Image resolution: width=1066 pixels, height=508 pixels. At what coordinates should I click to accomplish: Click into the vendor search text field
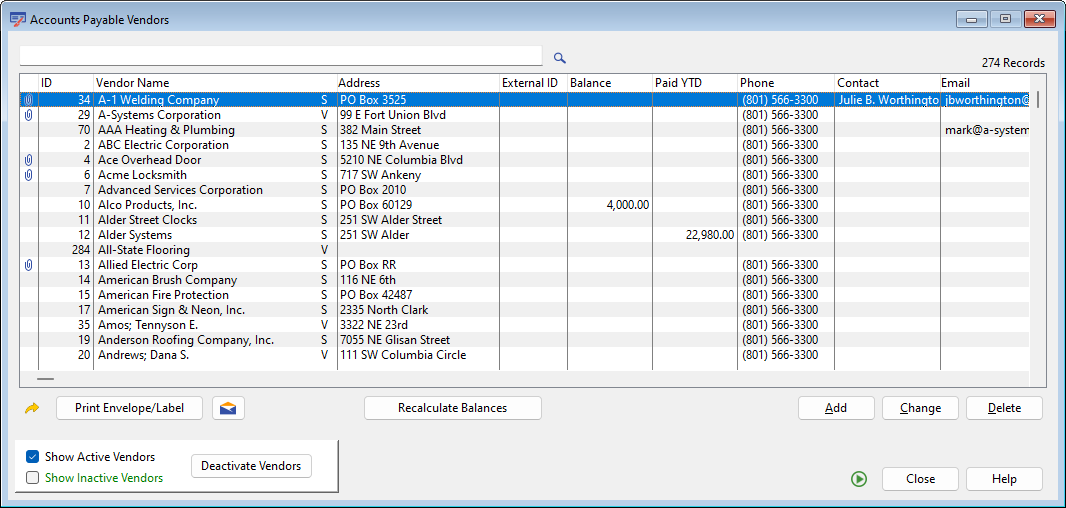pyautogui.click(x=280, y=56)
